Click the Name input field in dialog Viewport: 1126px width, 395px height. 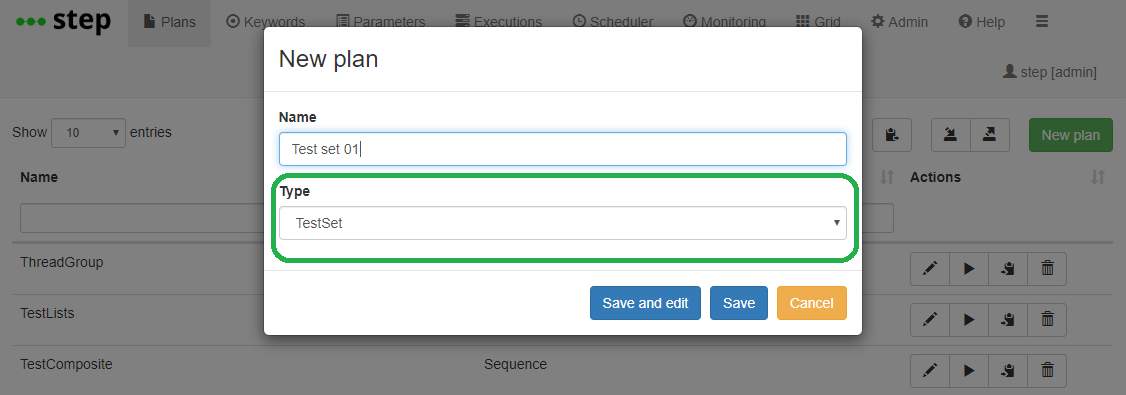click(x=563, y=149)
